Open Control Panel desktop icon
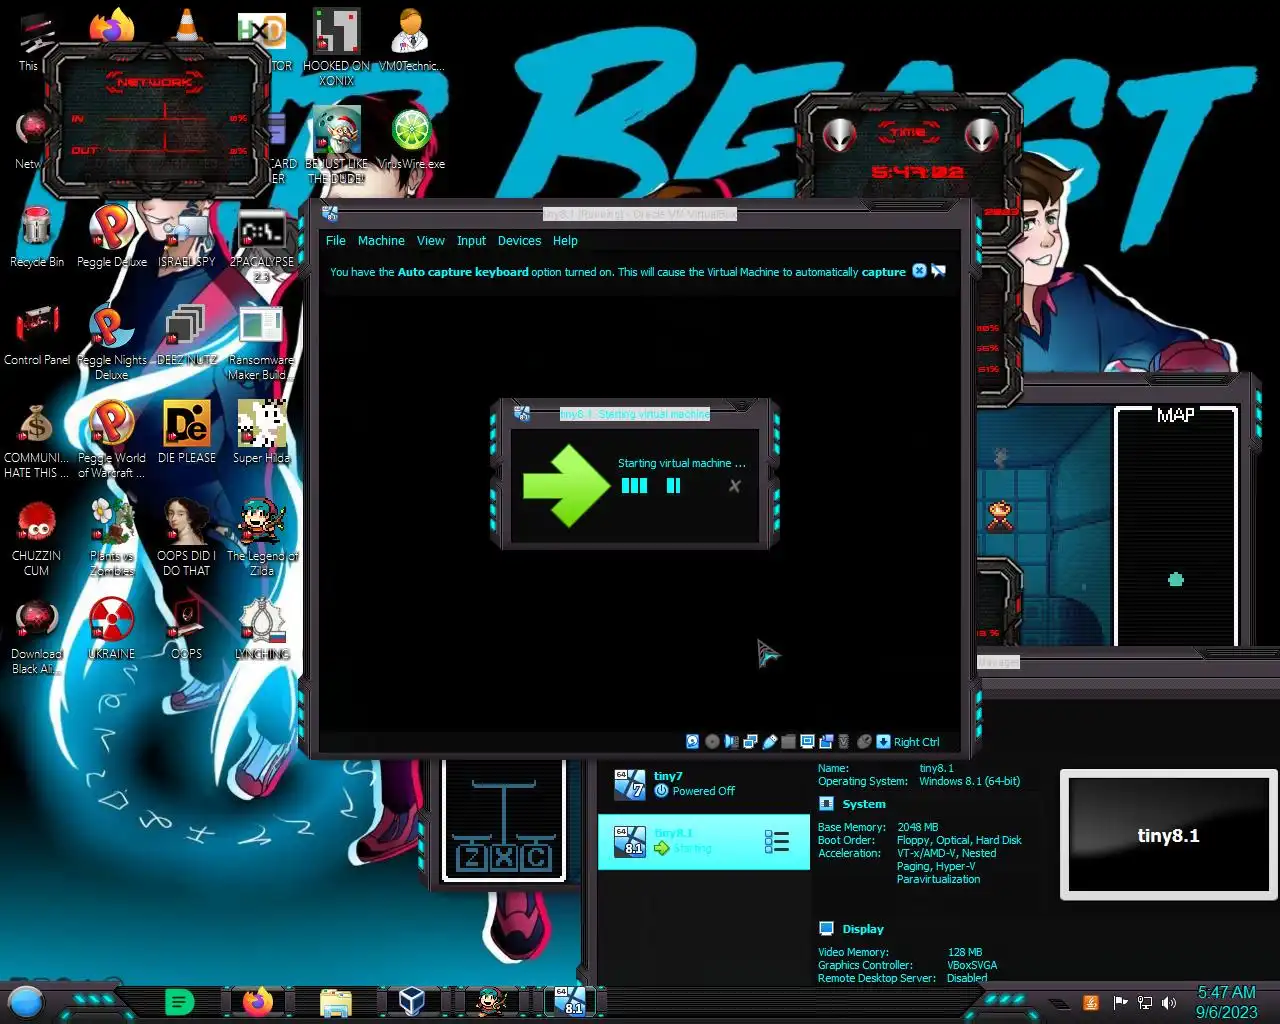 tap(37, 336)
